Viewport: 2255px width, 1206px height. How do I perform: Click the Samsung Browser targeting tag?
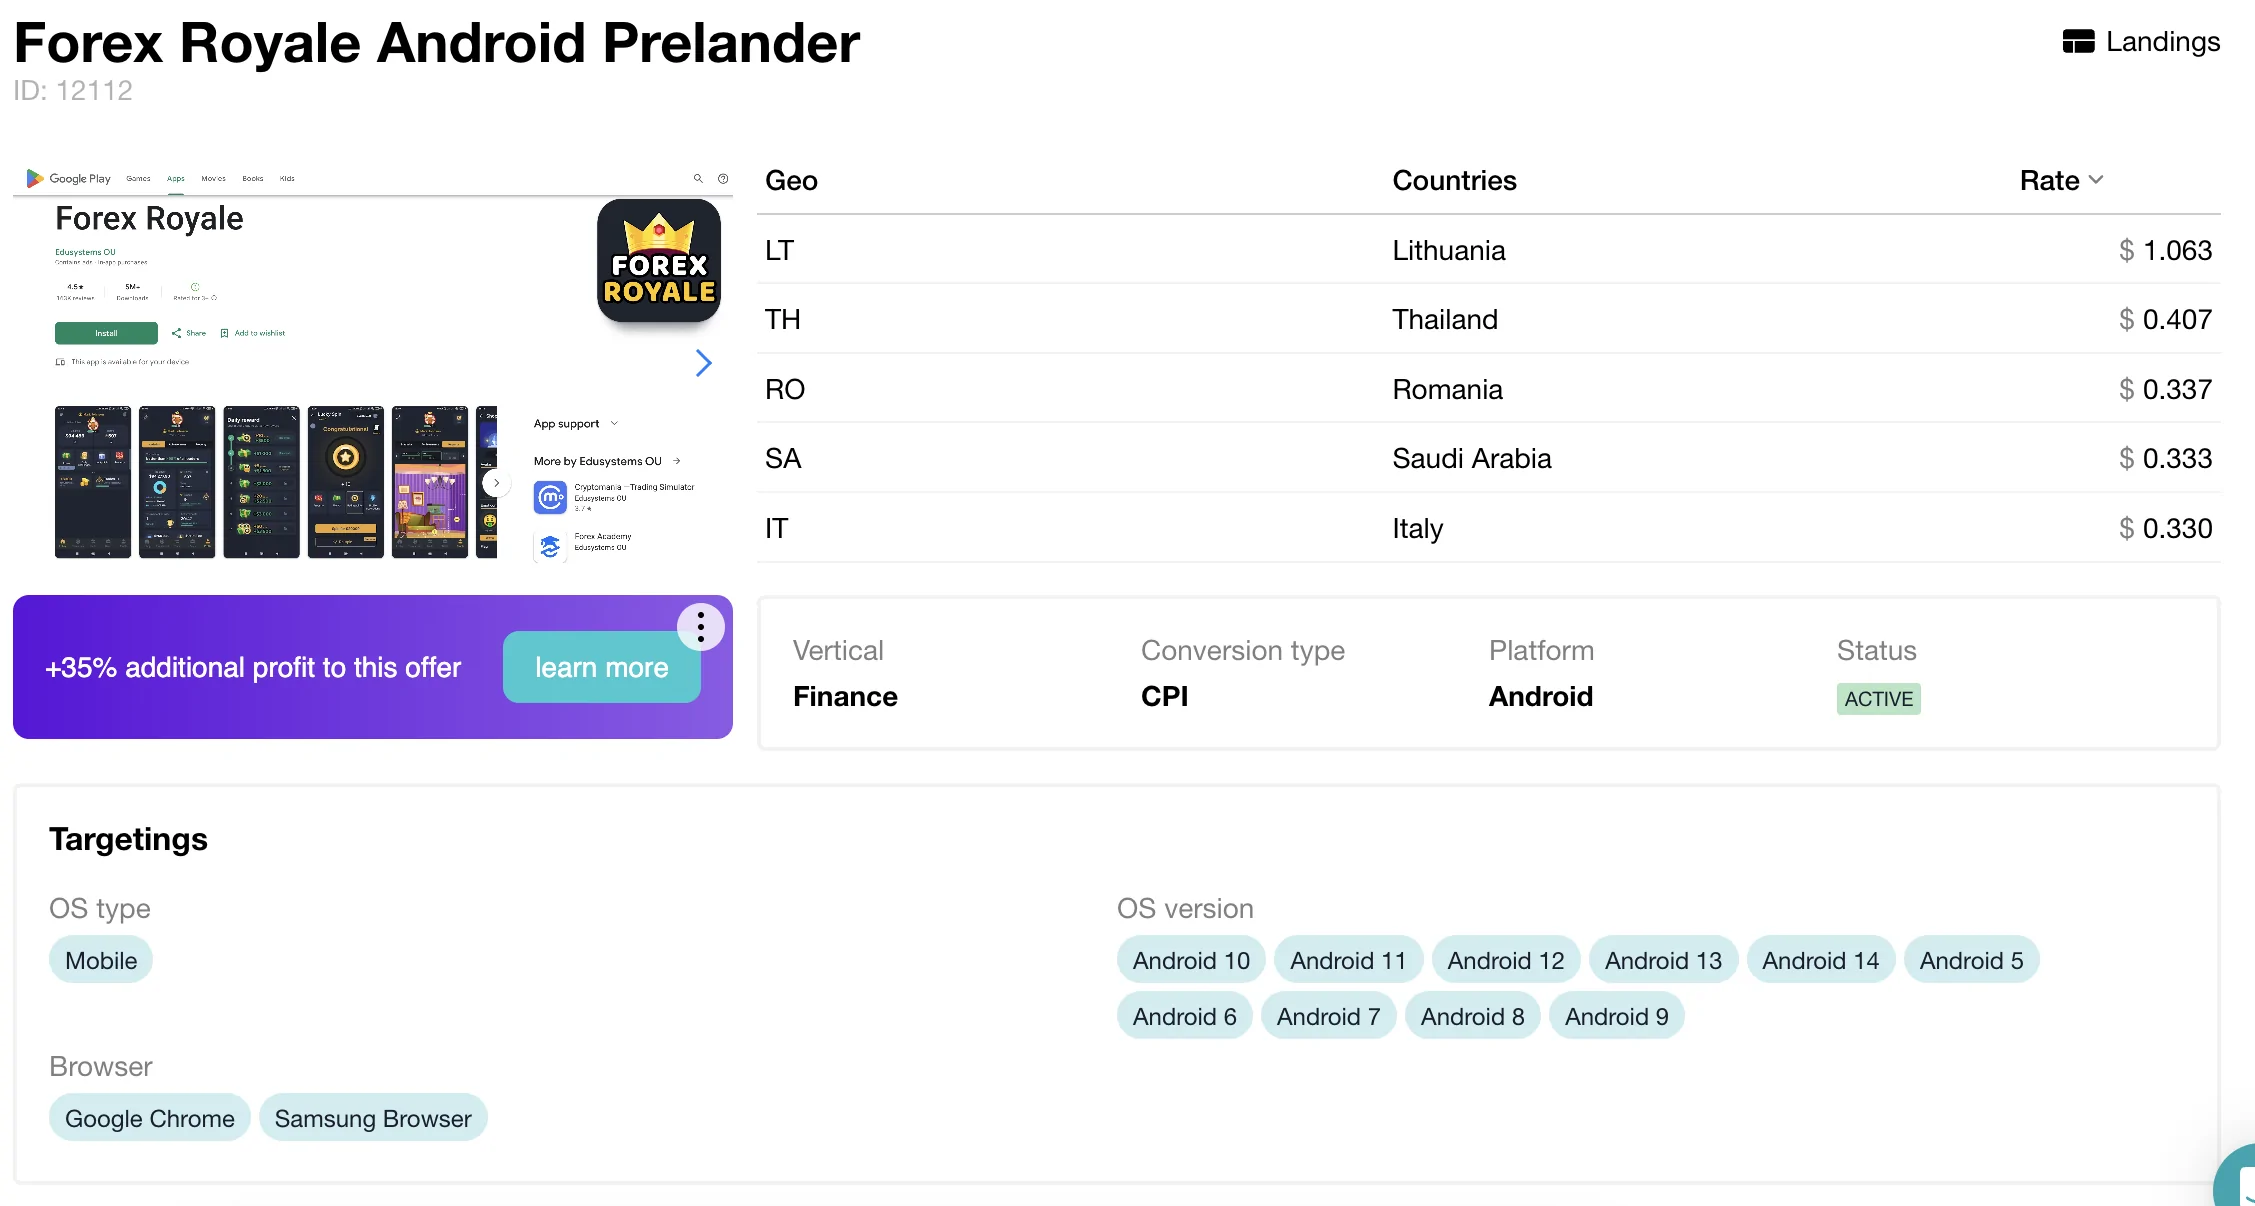coord(373,1118)
